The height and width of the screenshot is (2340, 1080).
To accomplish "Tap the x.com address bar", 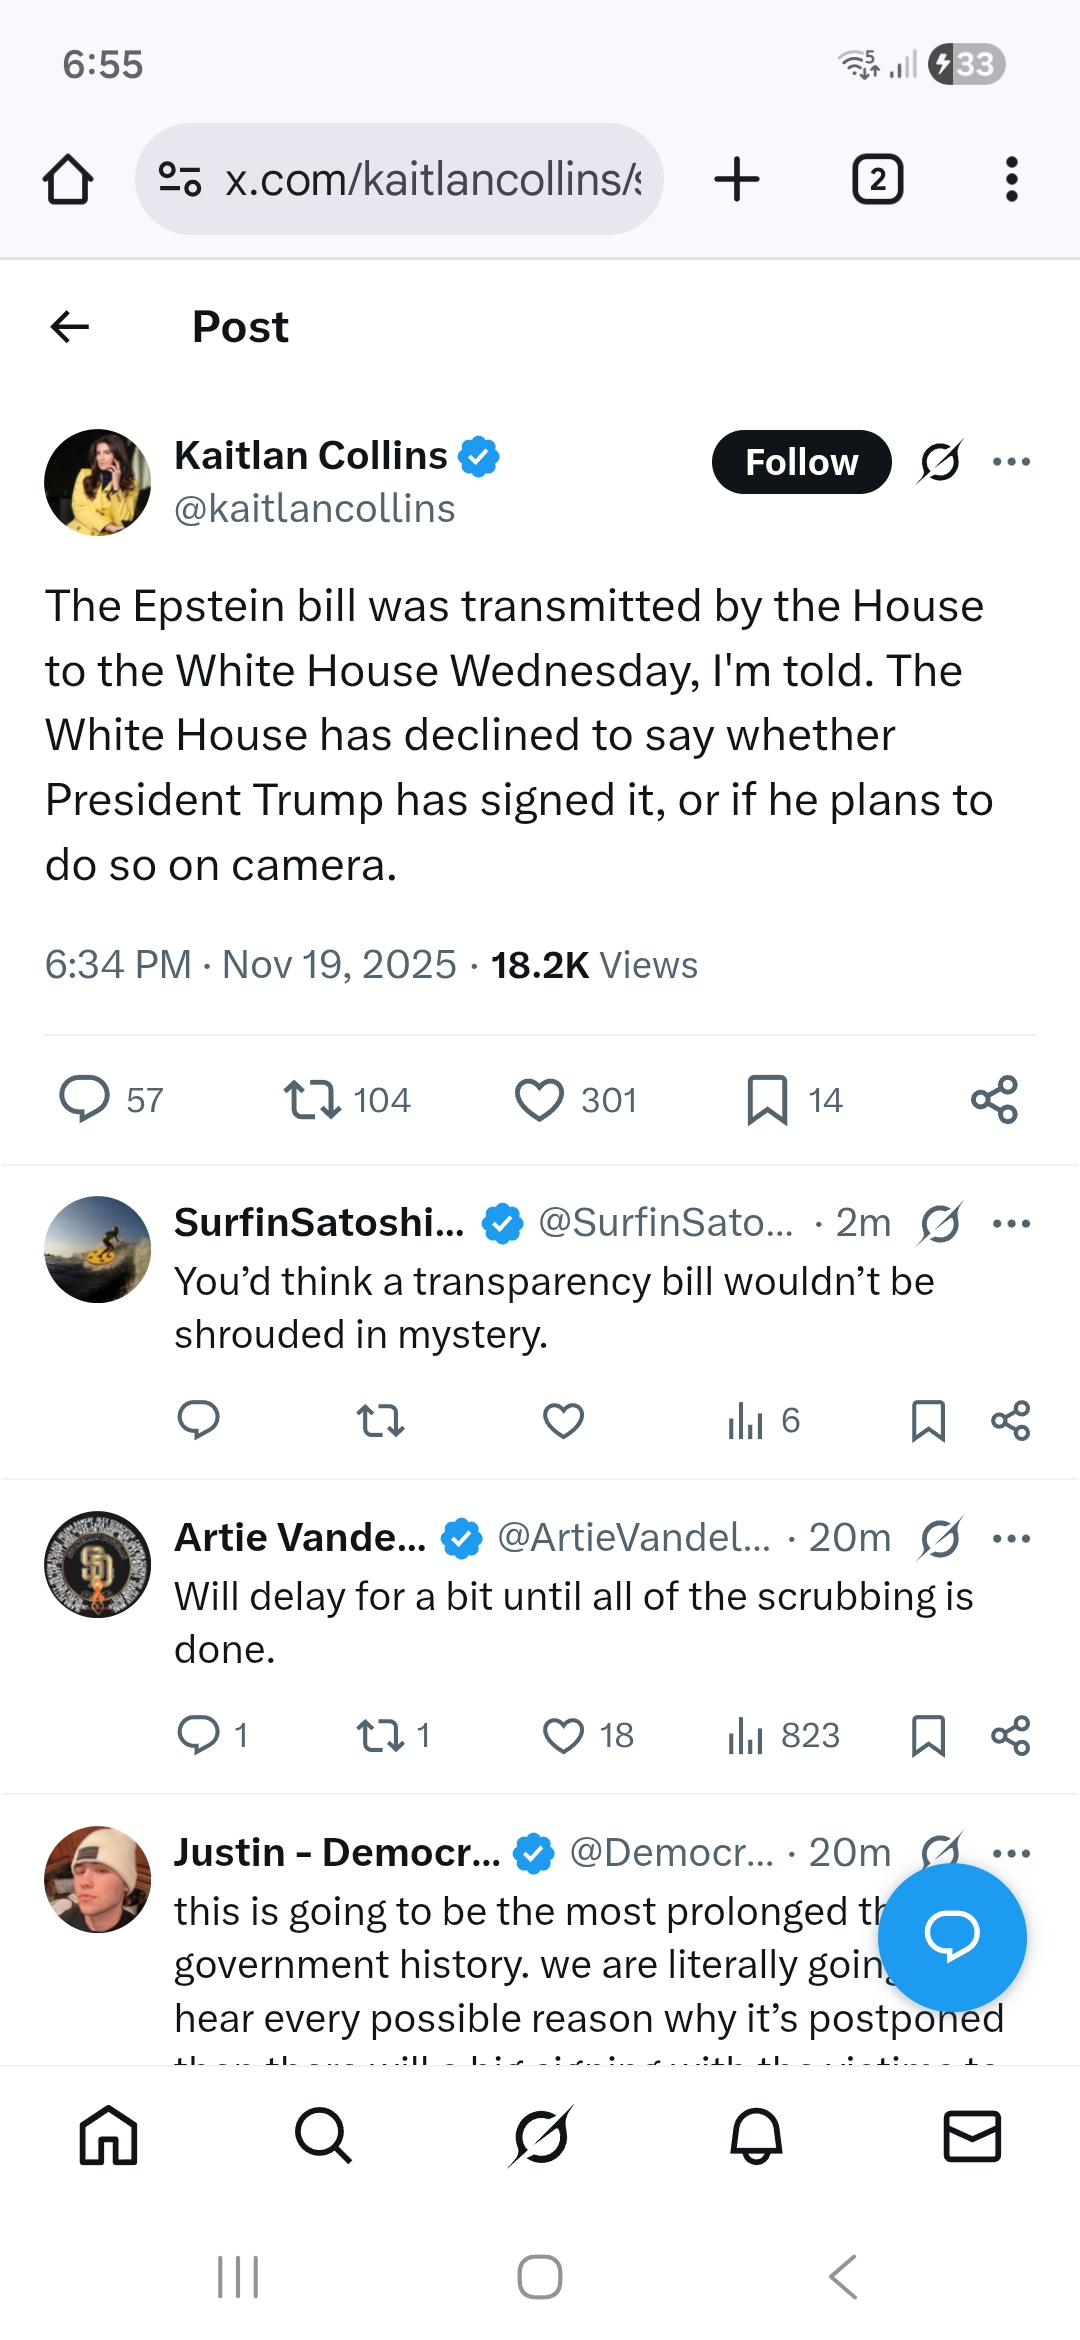I will coord(399,179).
